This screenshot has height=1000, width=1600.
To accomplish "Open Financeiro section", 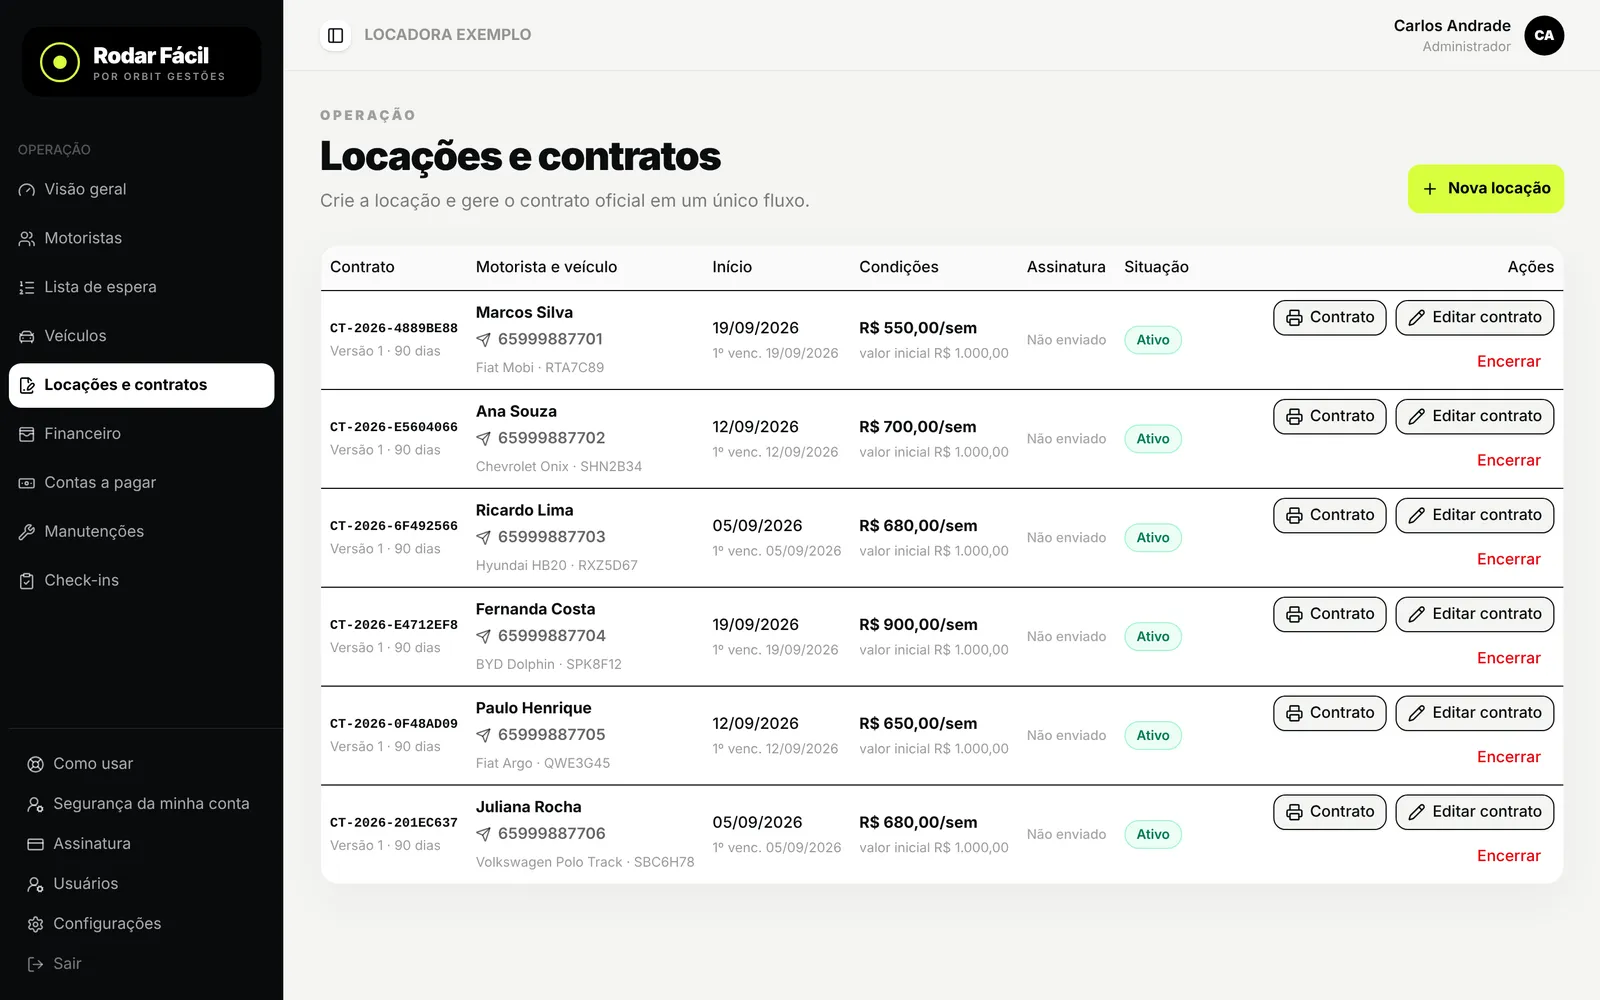I will 142,434.
